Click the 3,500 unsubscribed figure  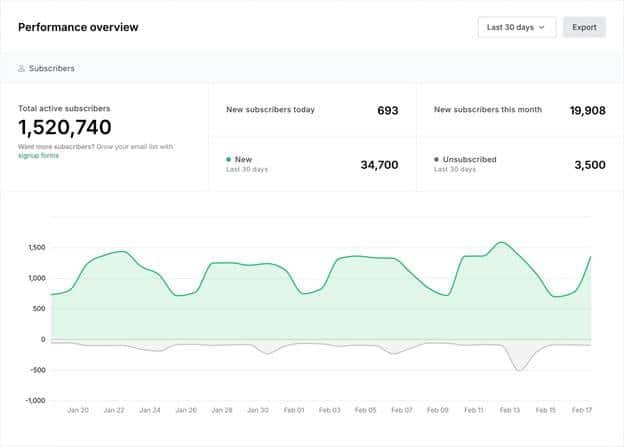[x=589, y=165]
